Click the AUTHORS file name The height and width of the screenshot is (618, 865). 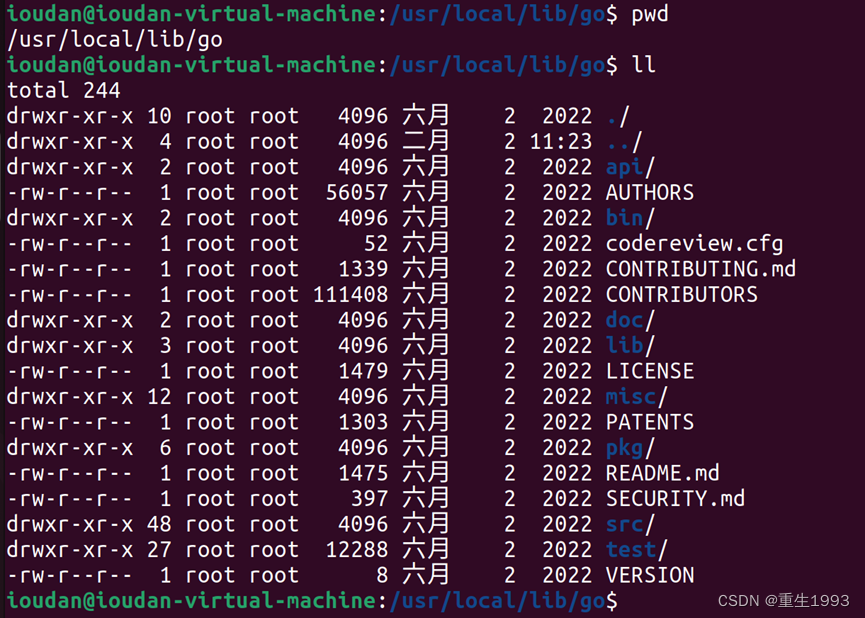click(648, 192)
